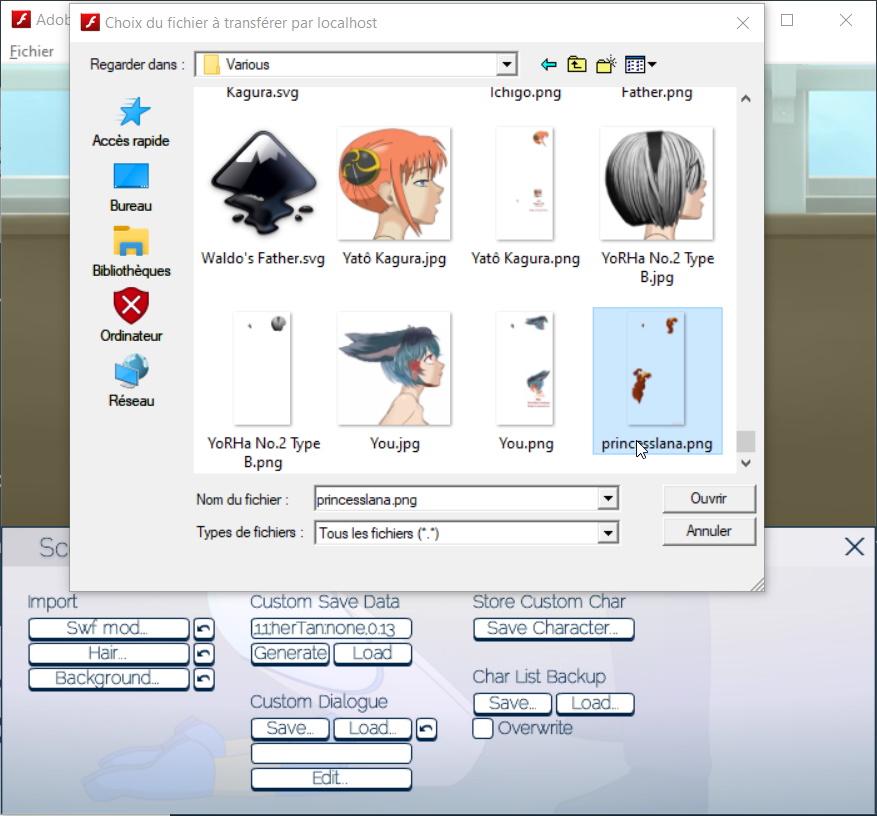Open Bibliothèques in sidebar

(x=131, y=252)
